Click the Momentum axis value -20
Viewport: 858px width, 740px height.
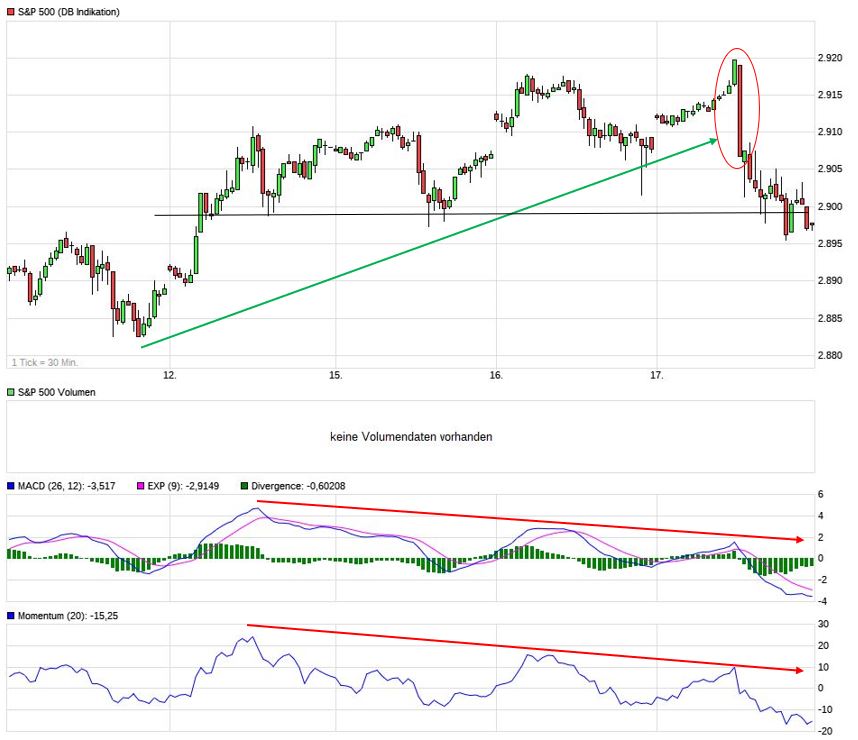click(x=823, y=731)
